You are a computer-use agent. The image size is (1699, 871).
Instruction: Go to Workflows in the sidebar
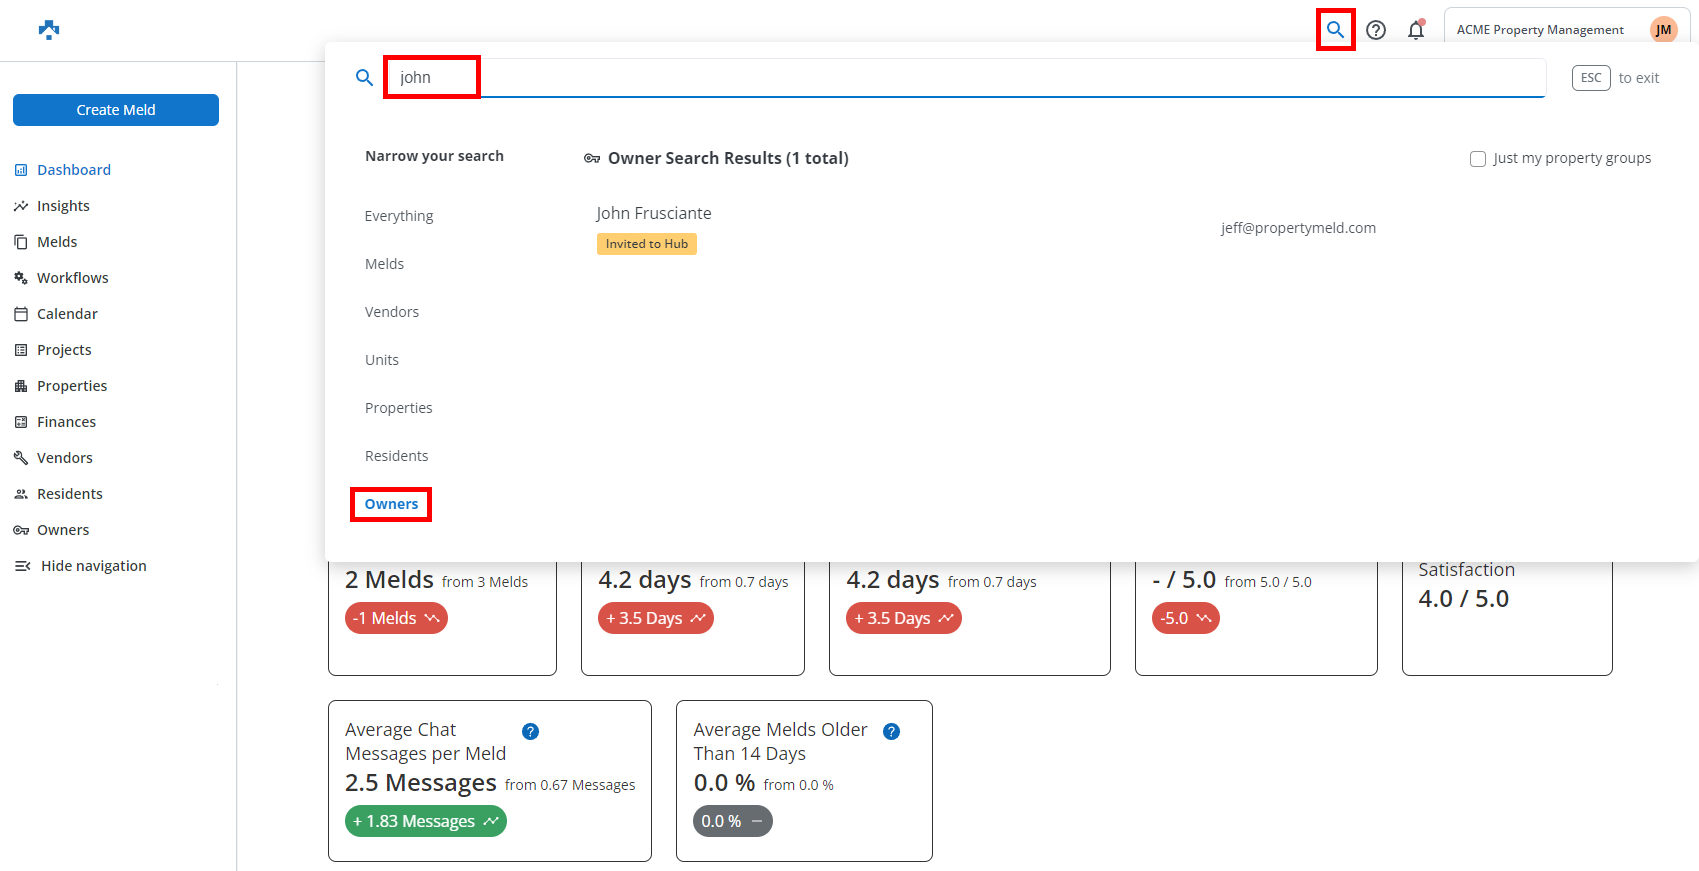(x=72, y=278)
